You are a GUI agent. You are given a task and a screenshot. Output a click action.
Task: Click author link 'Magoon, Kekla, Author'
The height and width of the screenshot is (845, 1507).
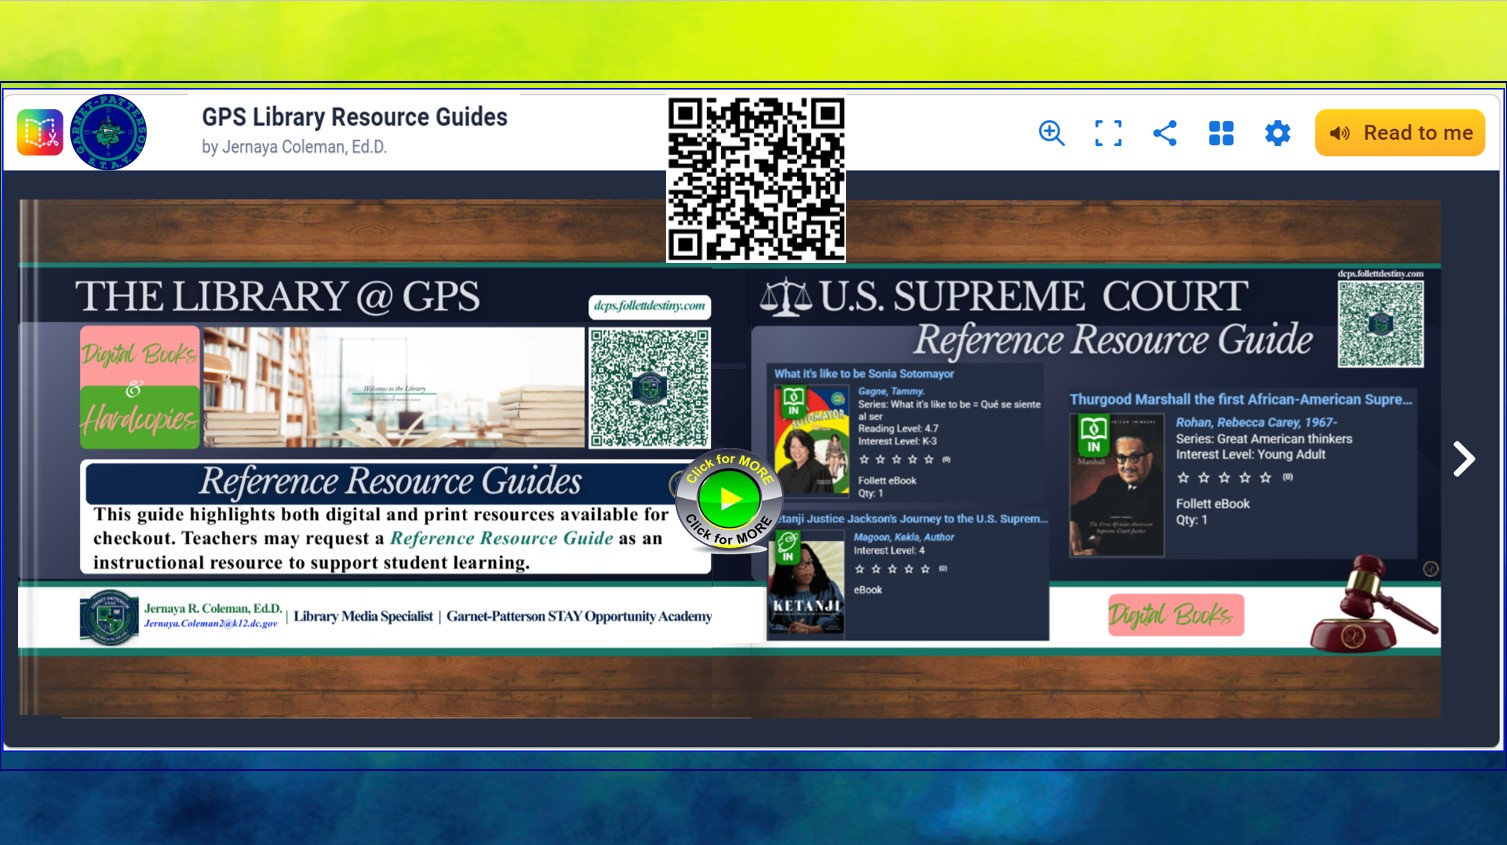[x=904, y=537]
